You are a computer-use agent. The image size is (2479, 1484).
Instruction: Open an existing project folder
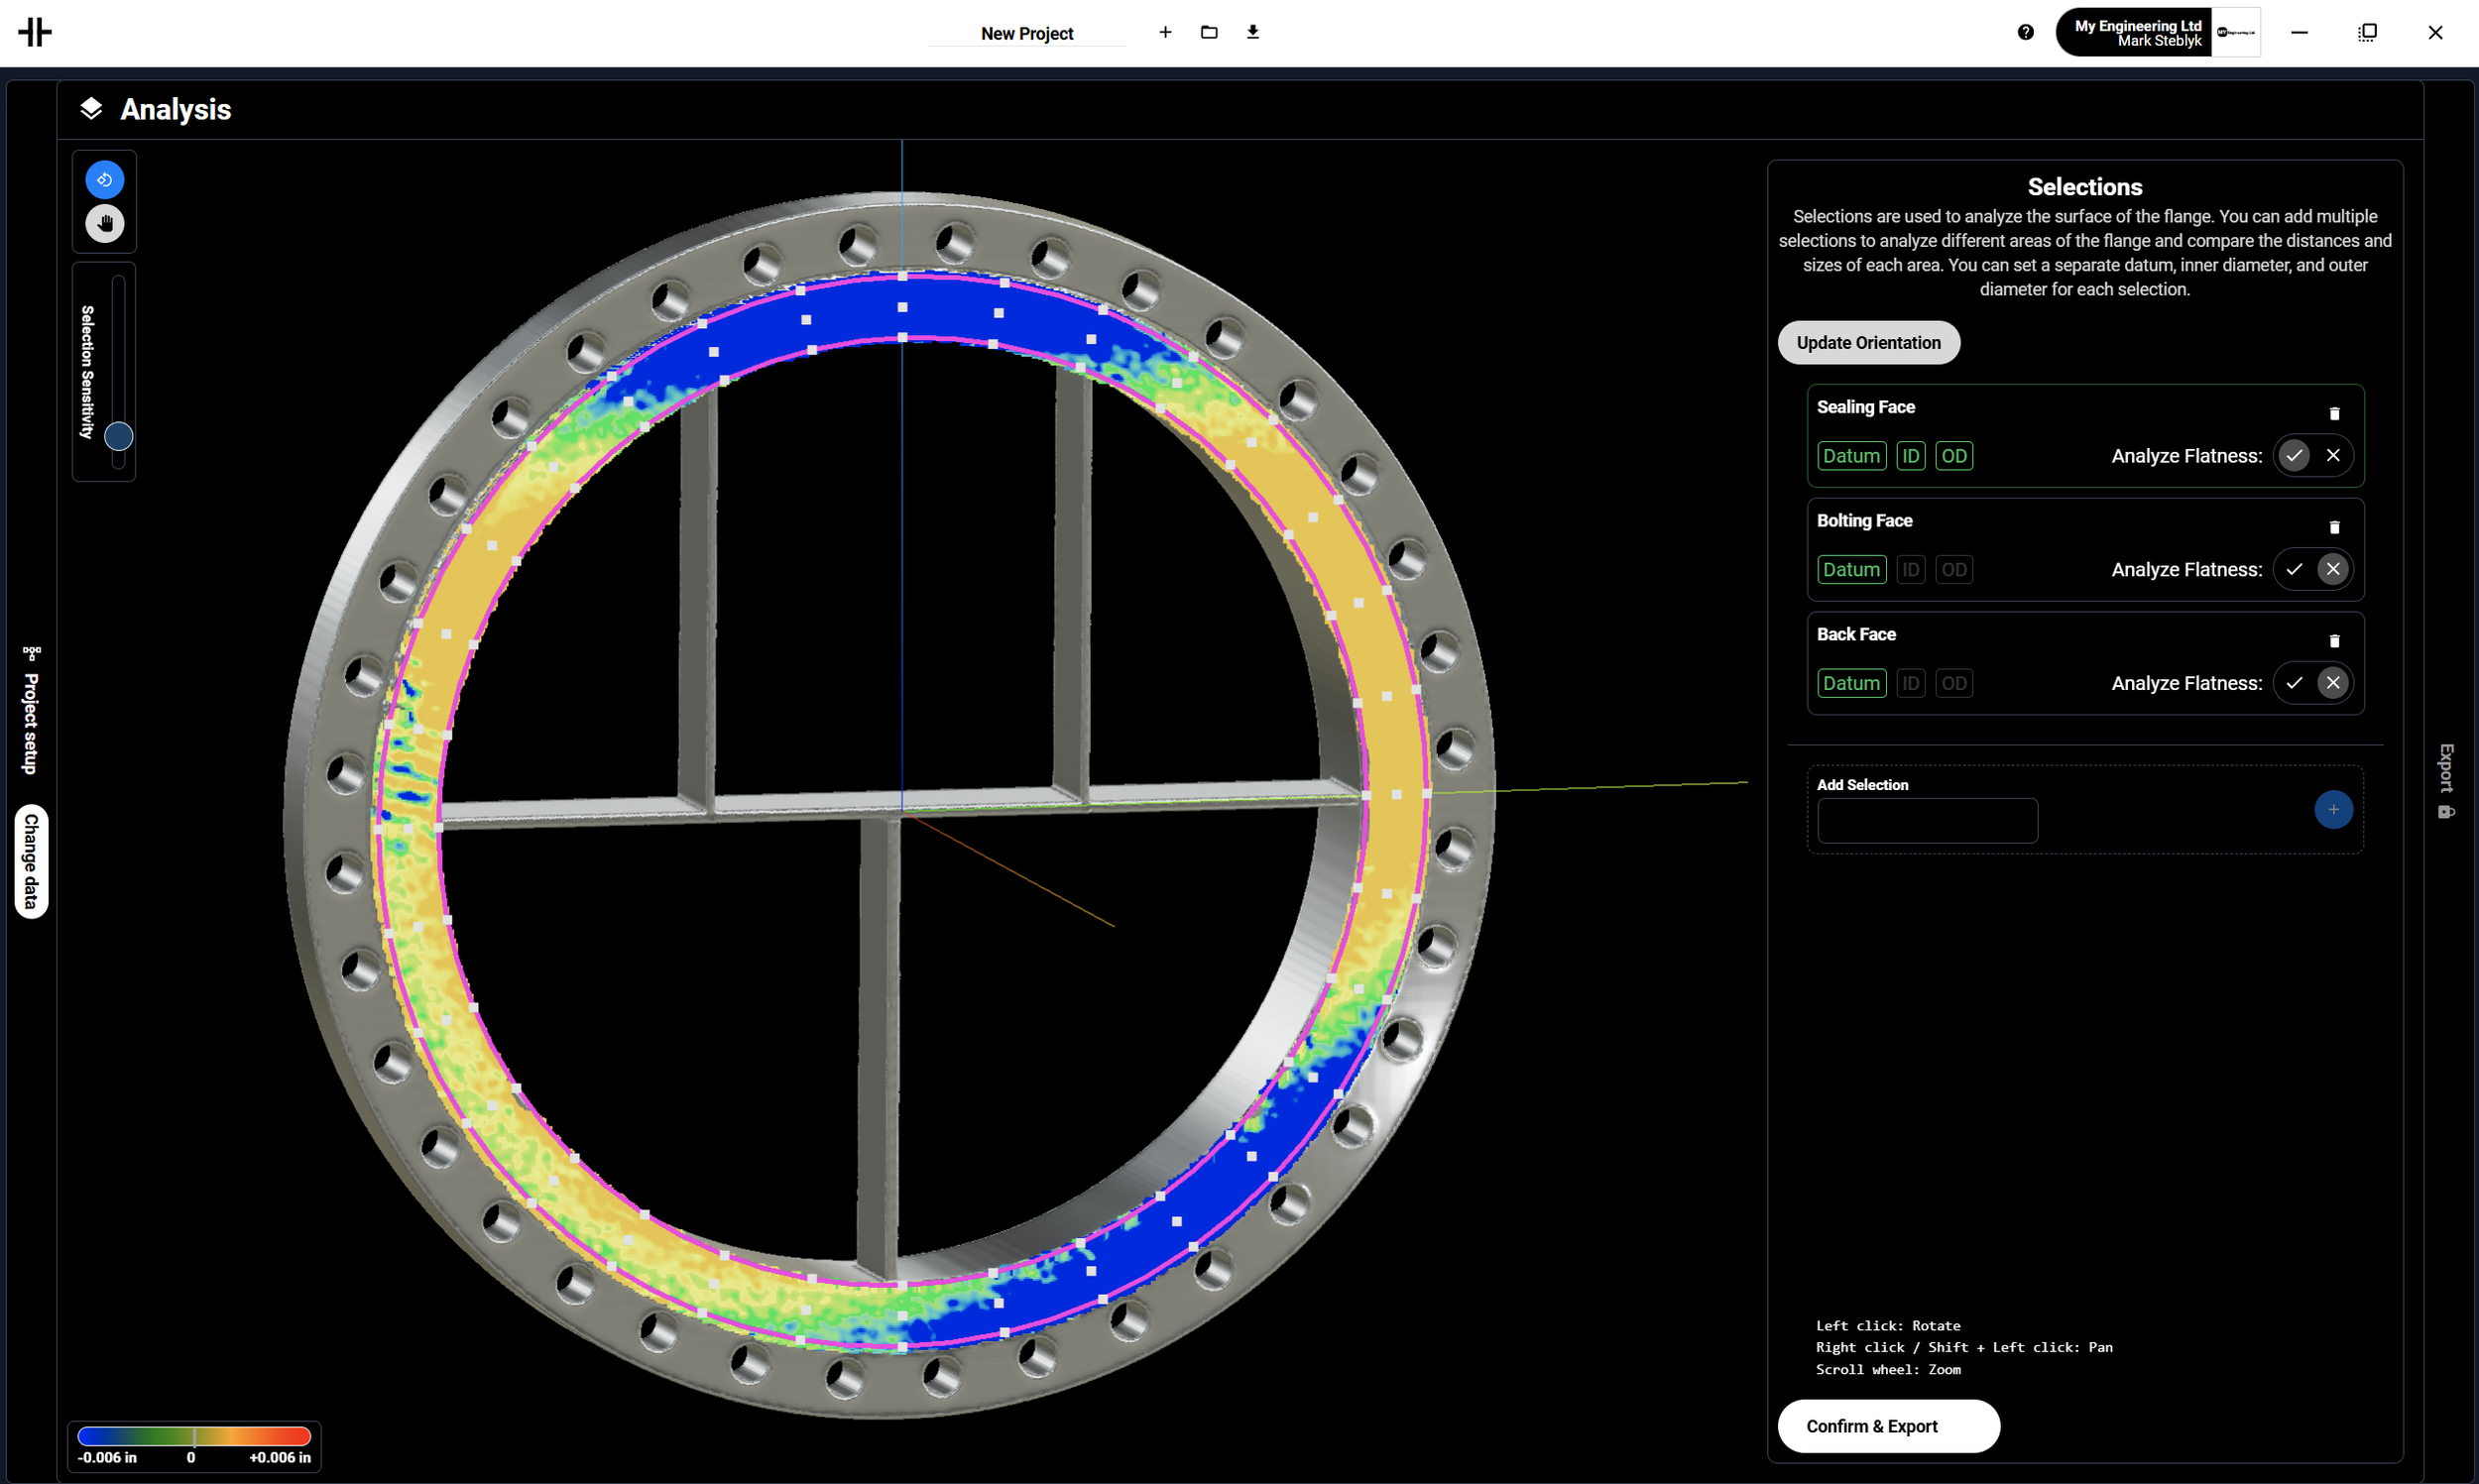(1208, 32)
